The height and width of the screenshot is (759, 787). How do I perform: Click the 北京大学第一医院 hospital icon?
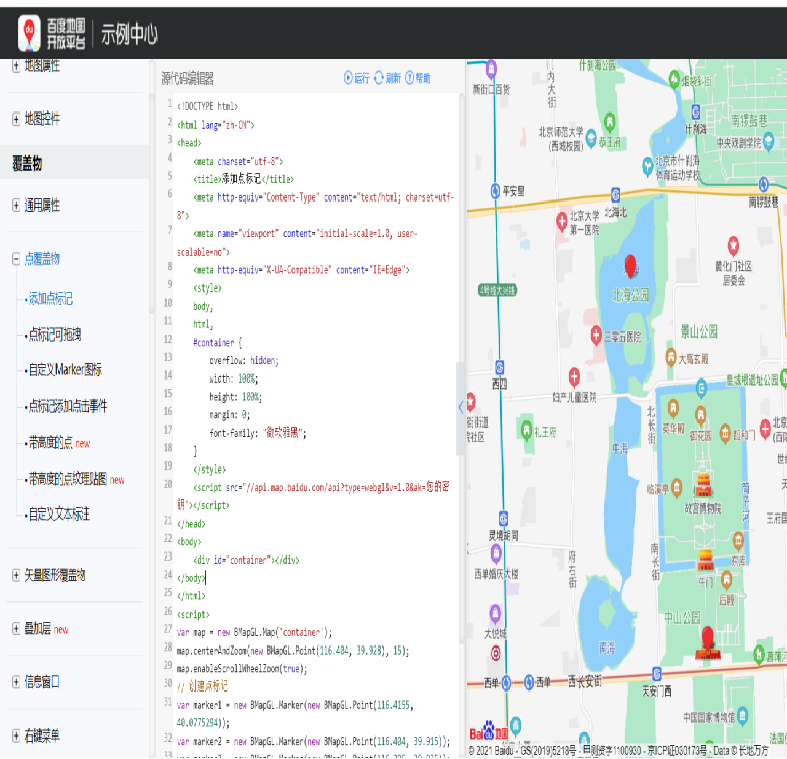pyautogui.click(x=562, y=221)
